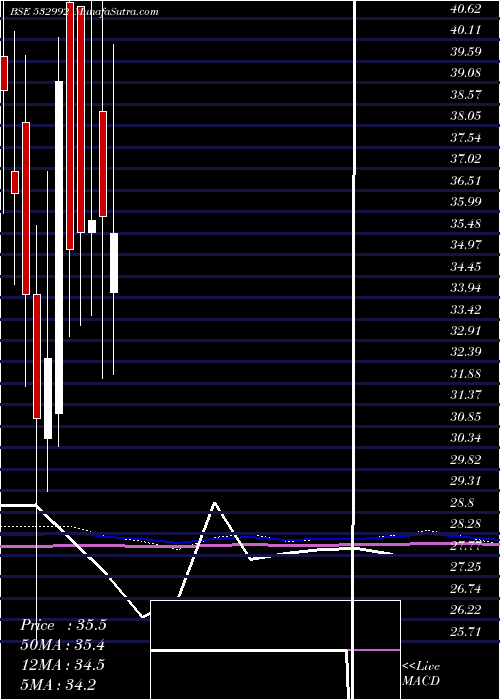Click the 37.54 price axis label
Image resolution: width=500 pixels, height=700 pixels.
pos(466,137)
